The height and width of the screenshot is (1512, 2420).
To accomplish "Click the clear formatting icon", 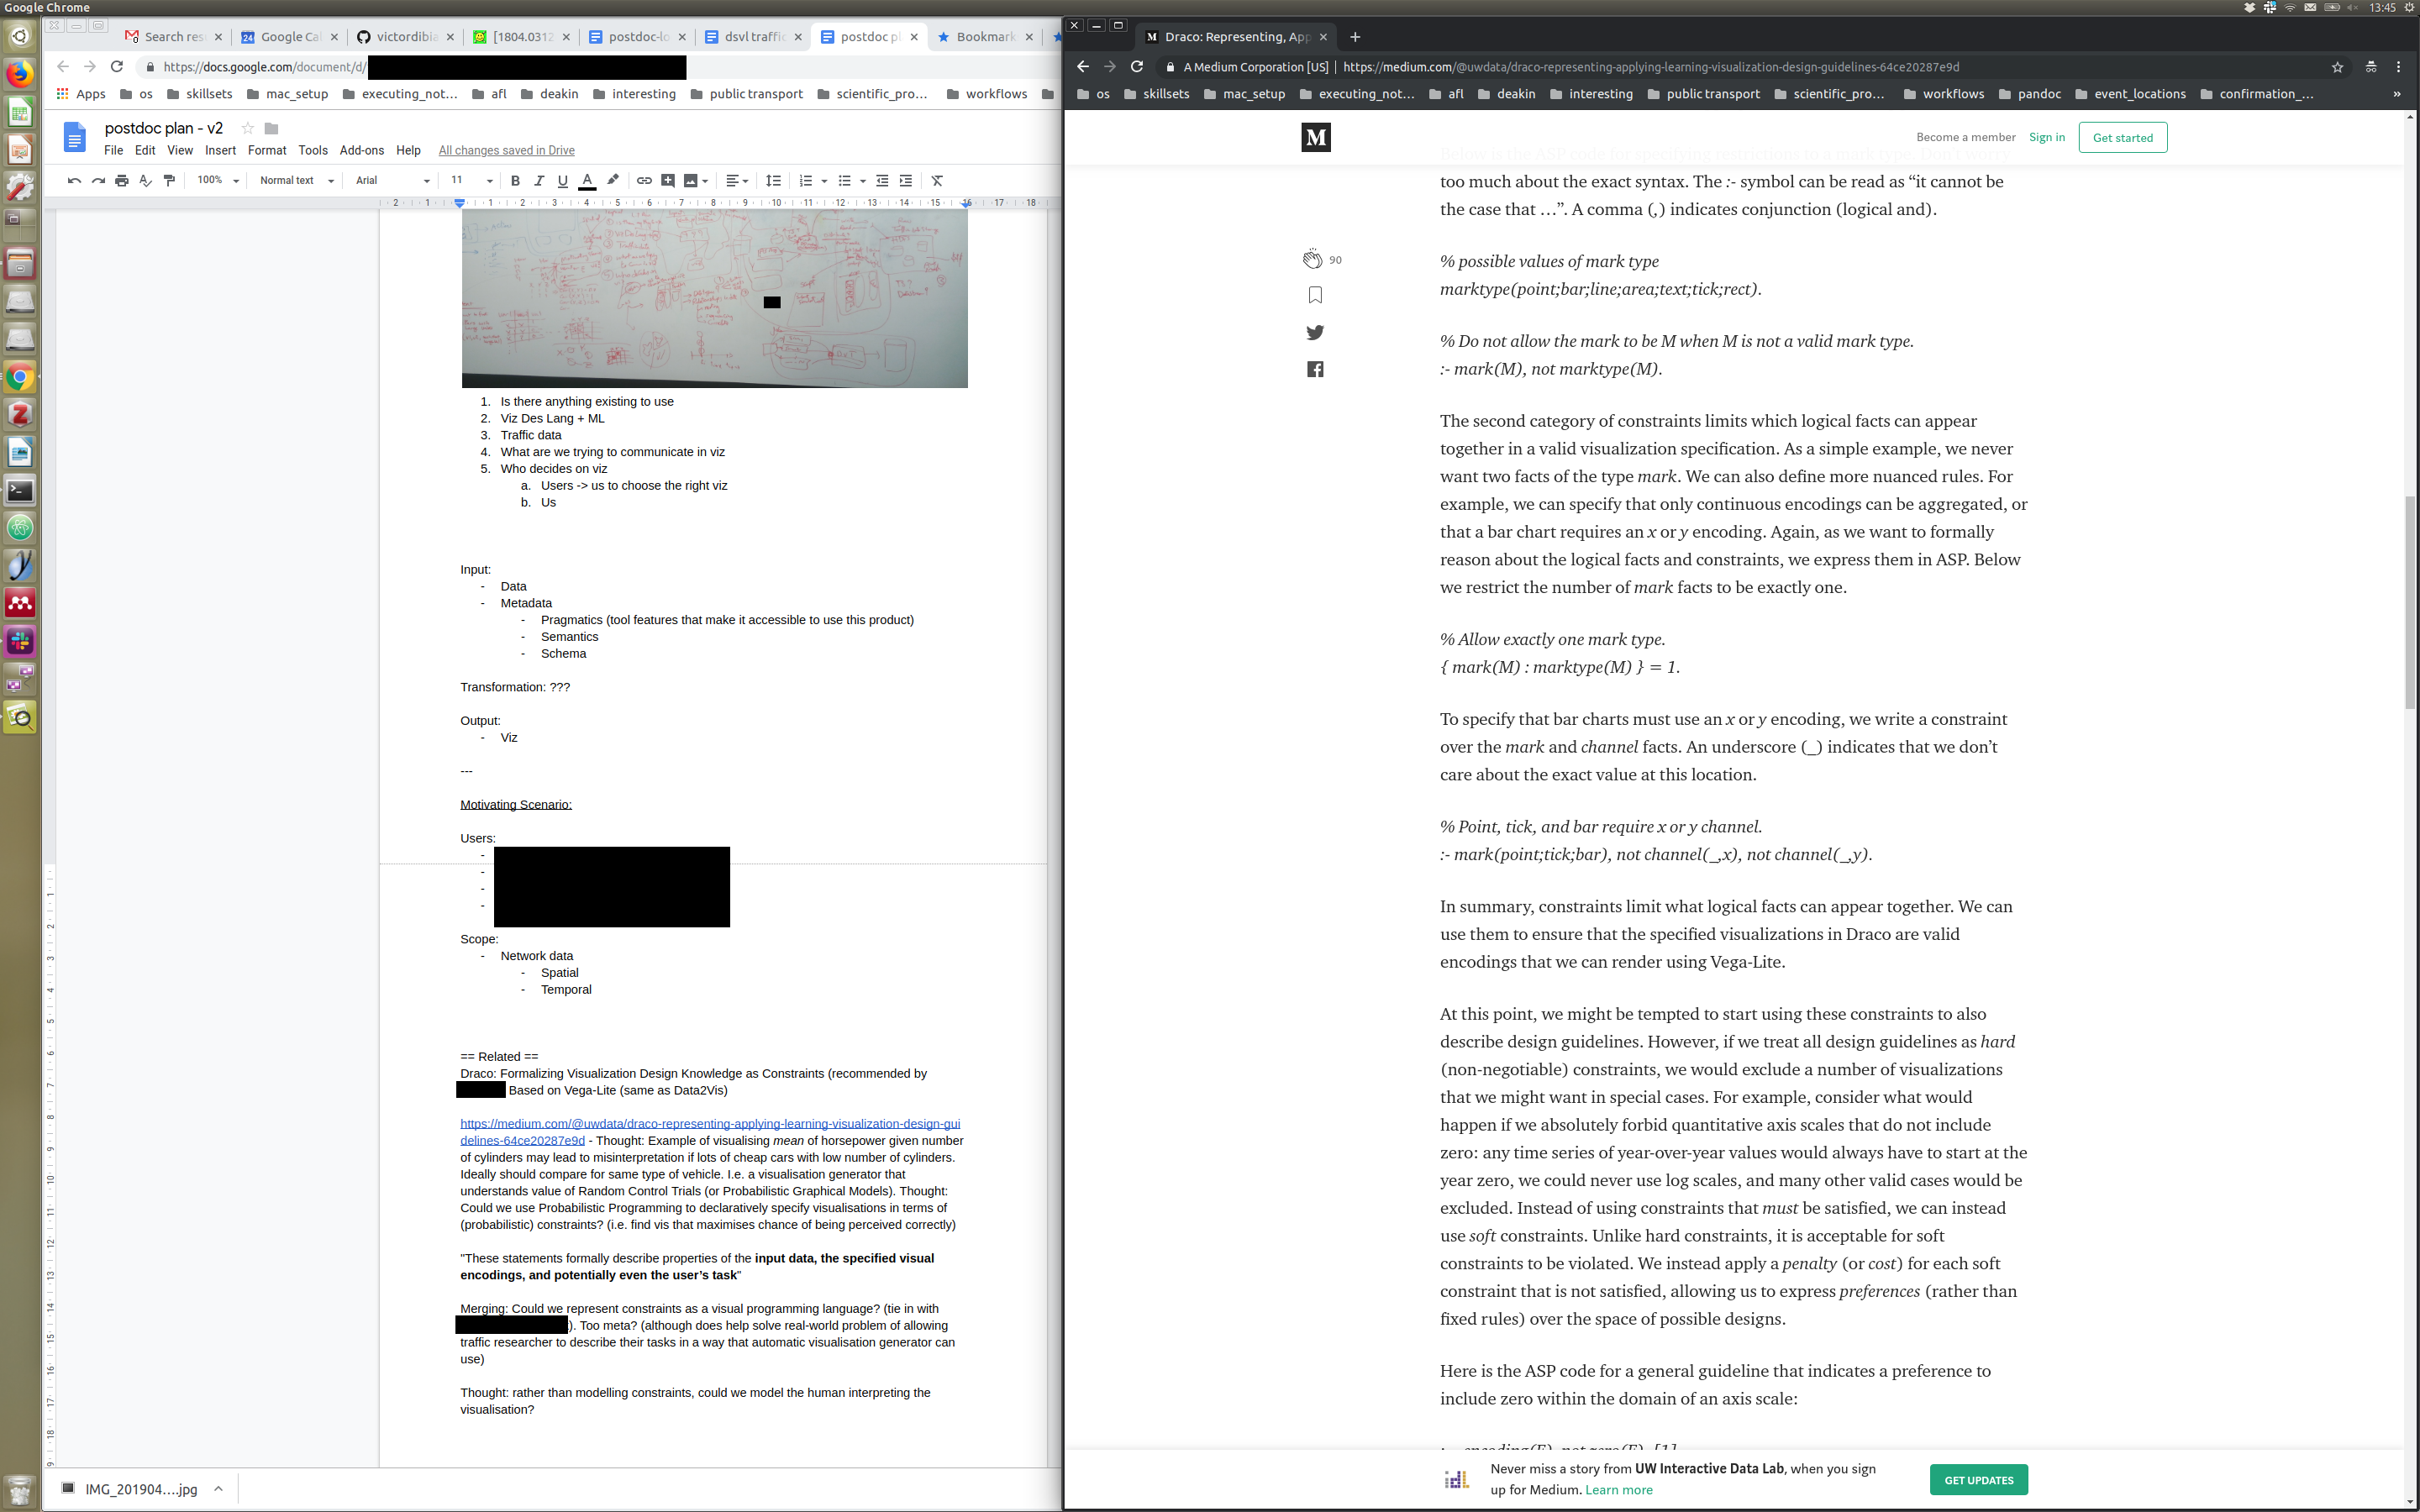I will [x=937, y=180].
